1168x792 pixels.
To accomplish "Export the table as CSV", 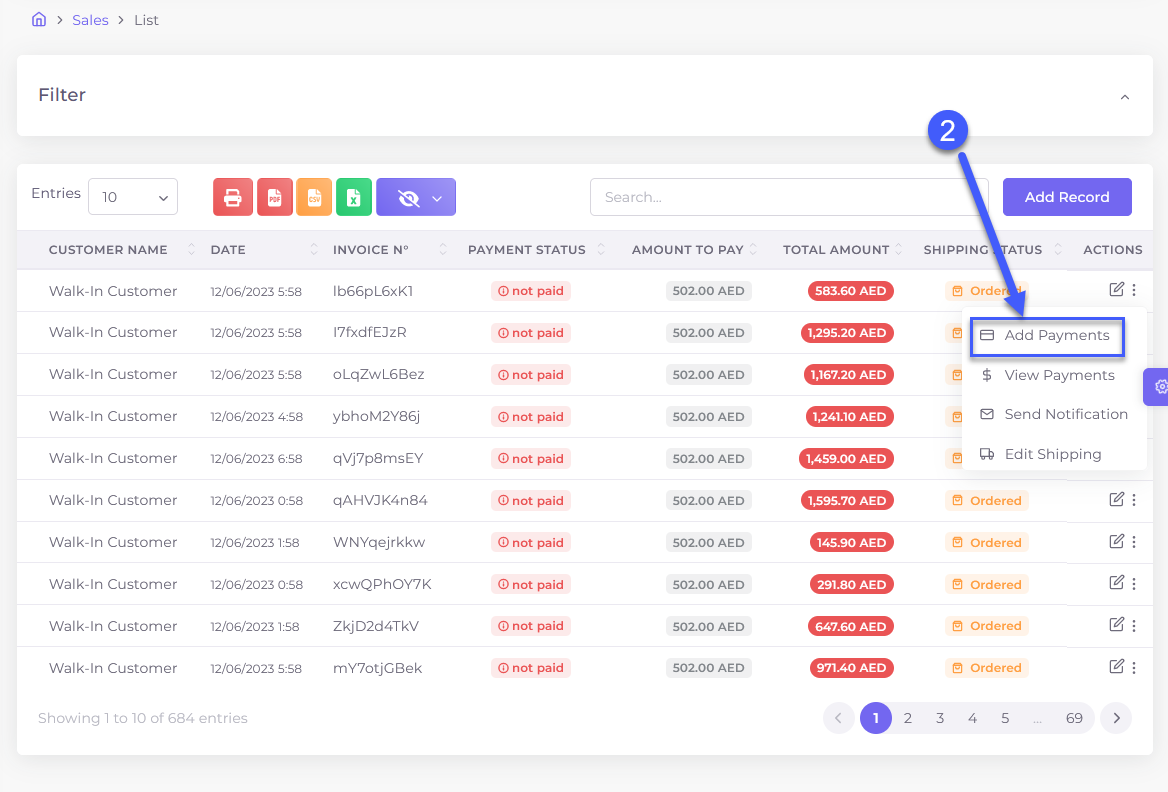I will (314, 197).
